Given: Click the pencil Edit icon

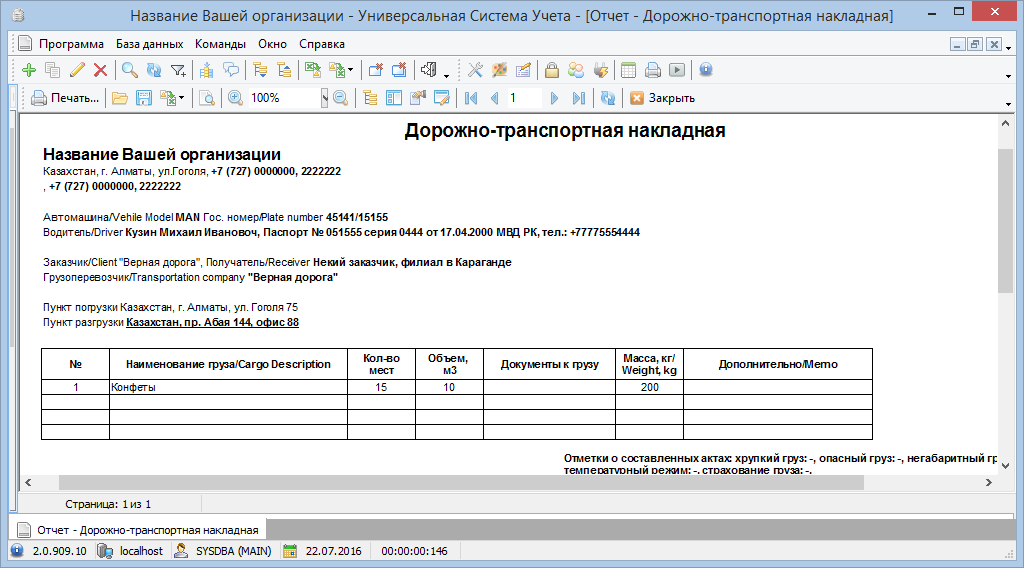Looking at the screenshot, I should (77, 70).
